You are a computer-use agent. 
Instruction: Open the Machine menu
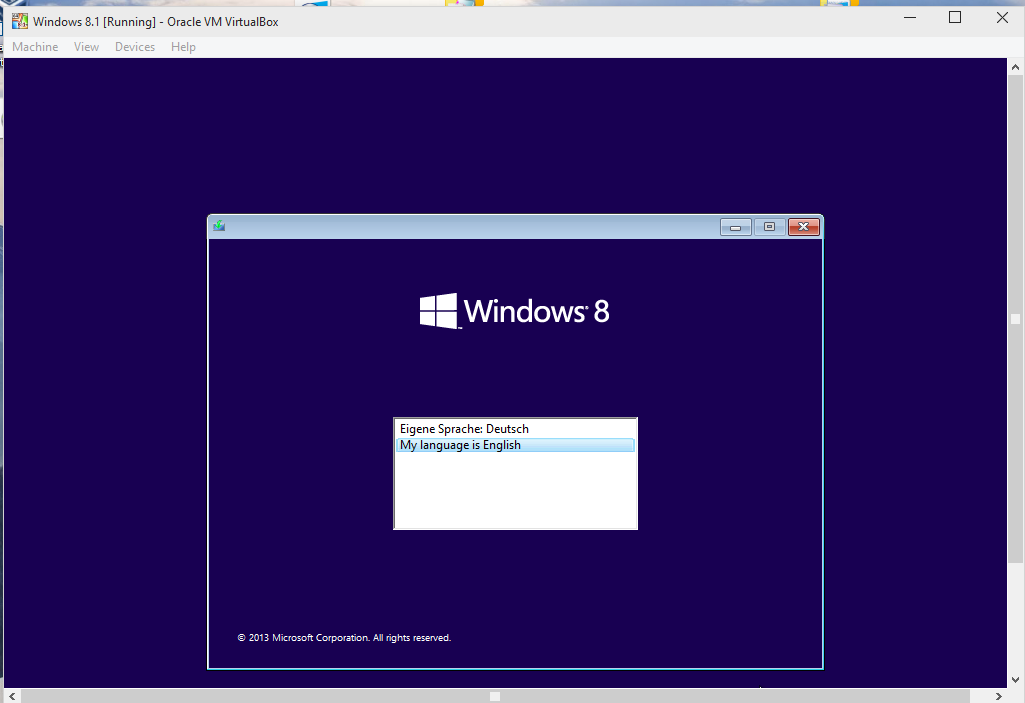35,47
